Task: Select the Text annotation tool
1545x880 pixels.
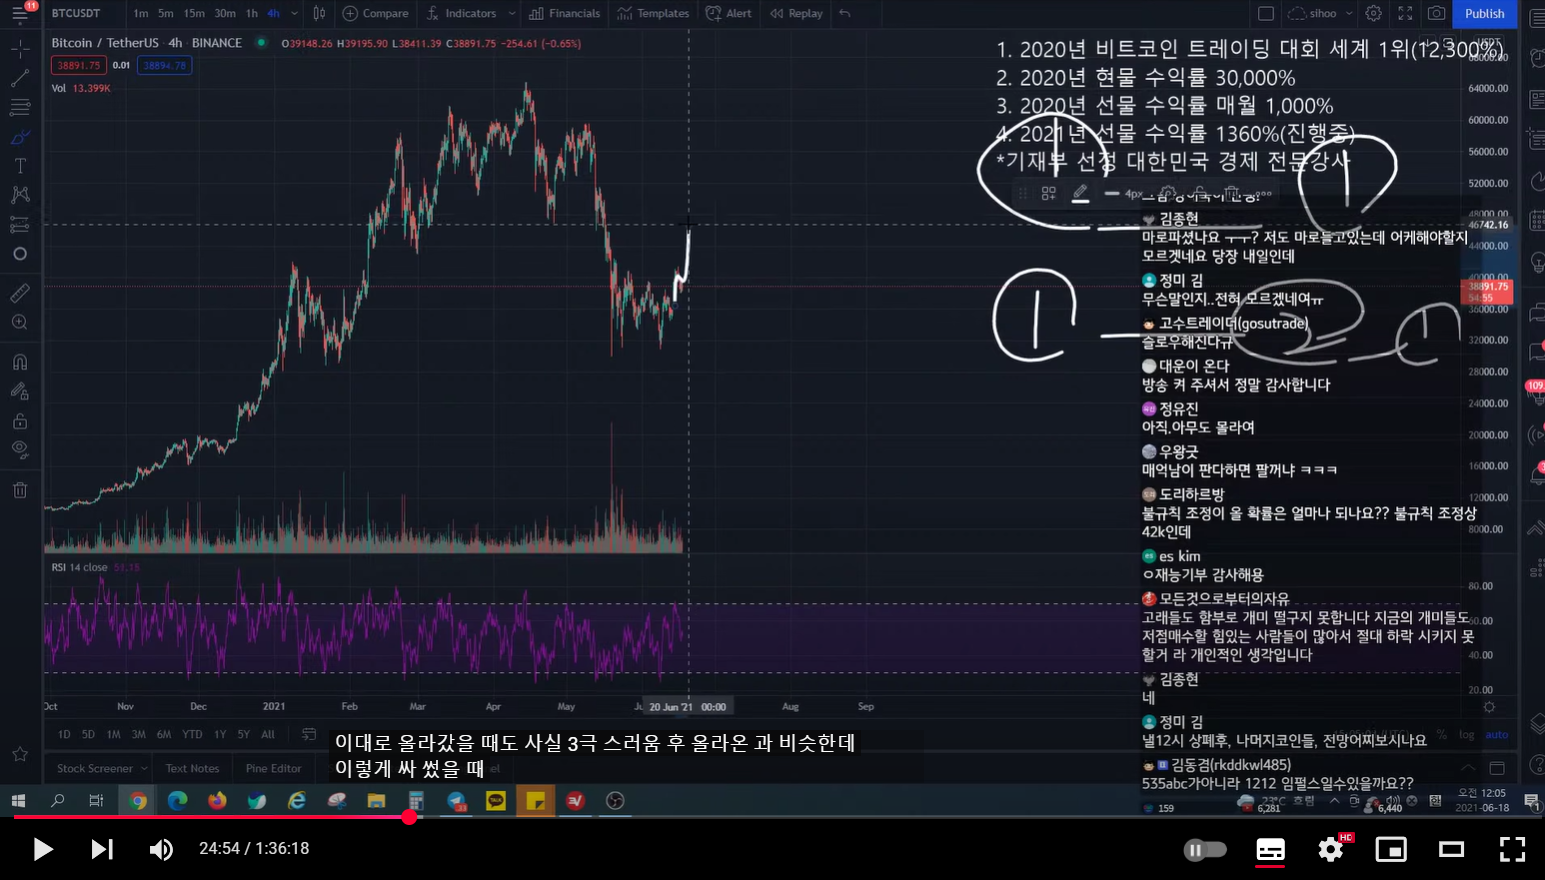Action: (20, 166)
